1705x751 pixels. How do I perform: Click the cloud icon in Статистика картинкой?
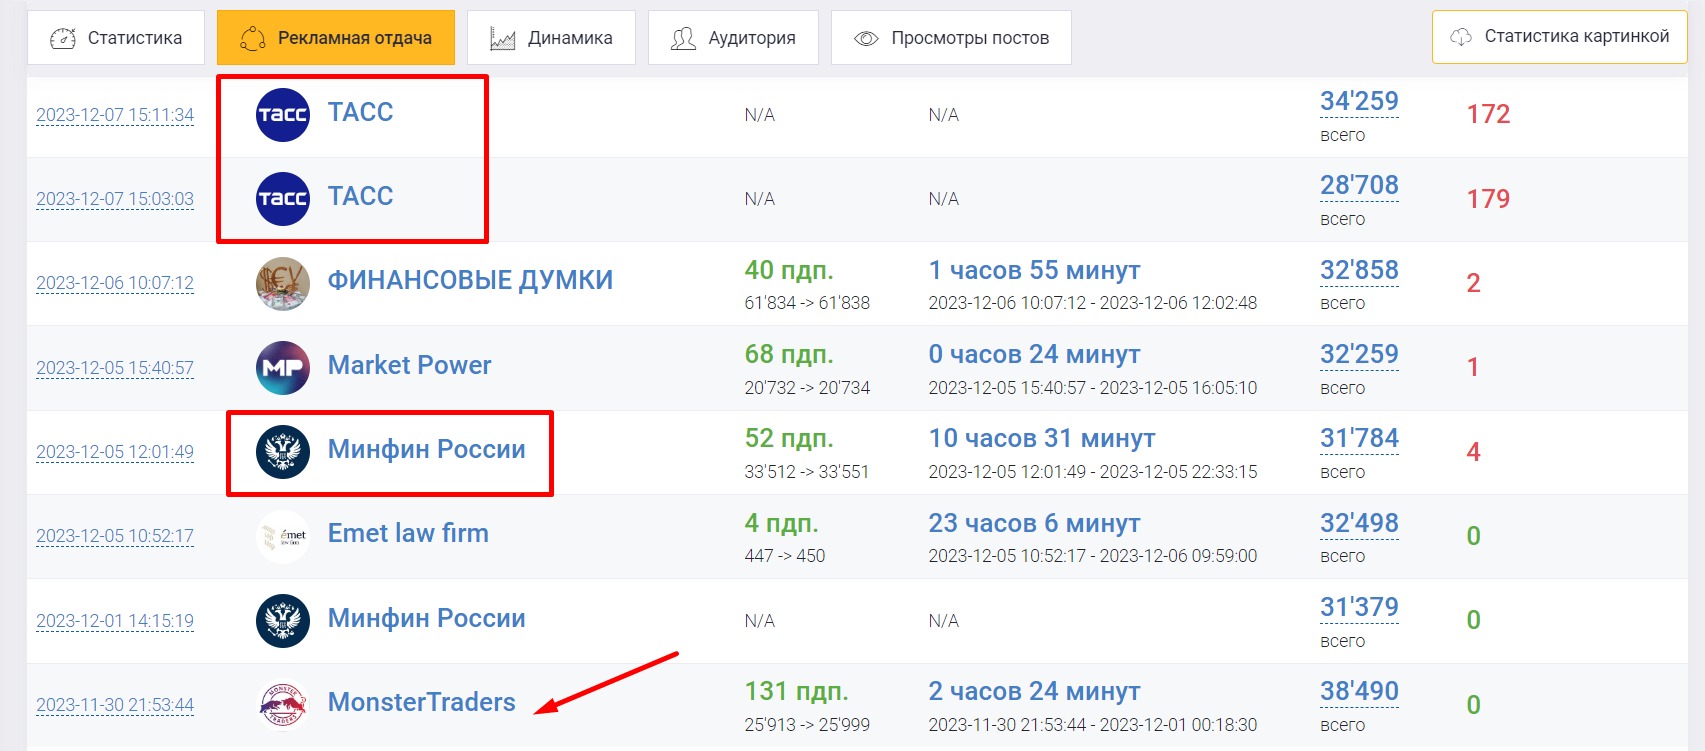1461,37
